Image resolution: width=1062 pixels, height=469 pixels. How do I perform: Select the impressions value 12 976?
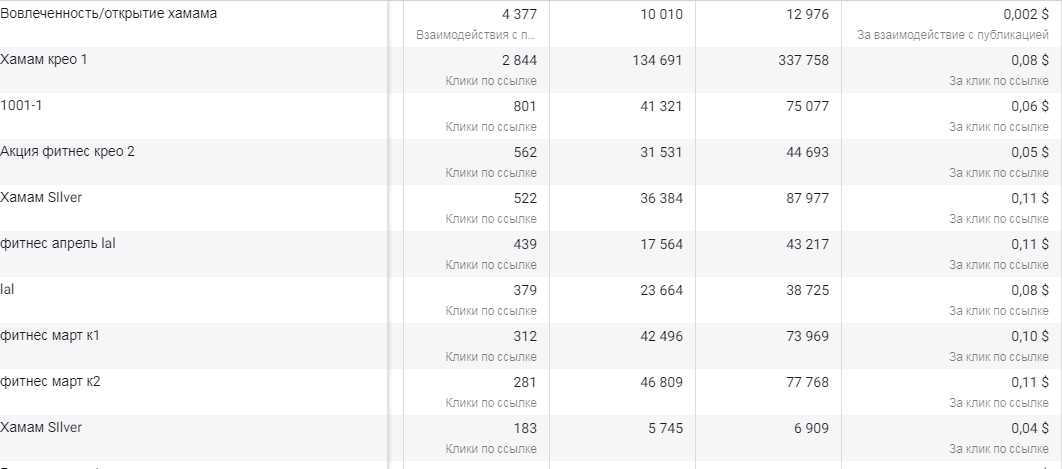coord(807,14)
